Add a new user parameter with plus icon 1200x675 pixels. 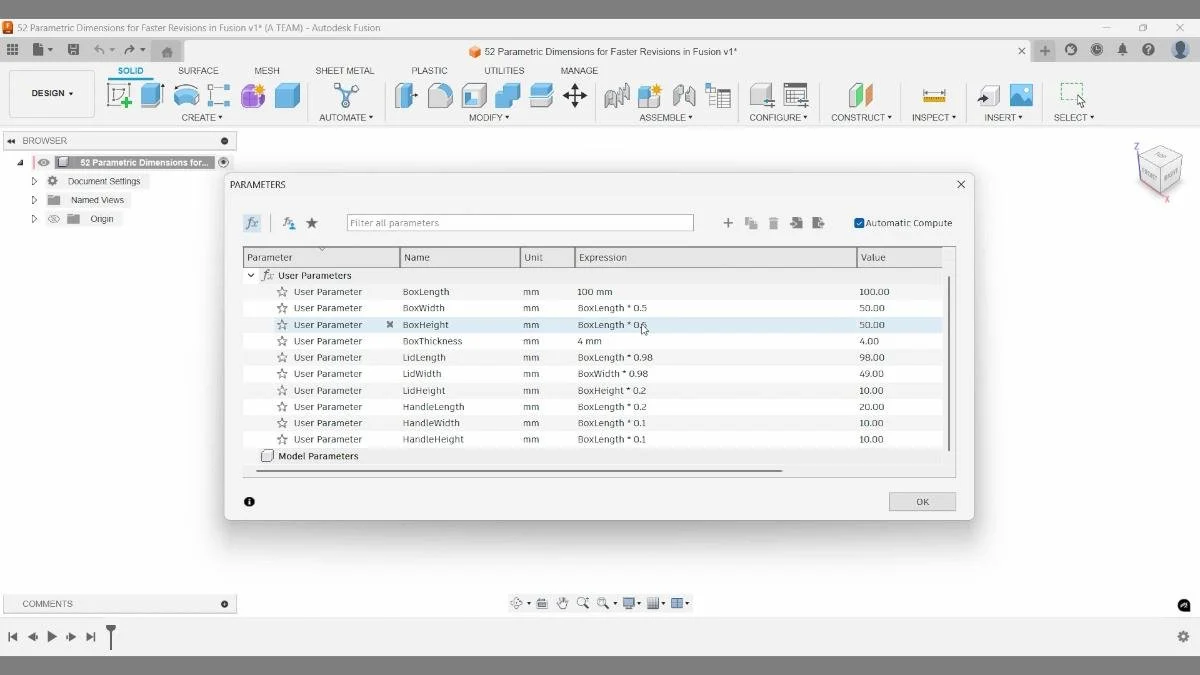728,222
